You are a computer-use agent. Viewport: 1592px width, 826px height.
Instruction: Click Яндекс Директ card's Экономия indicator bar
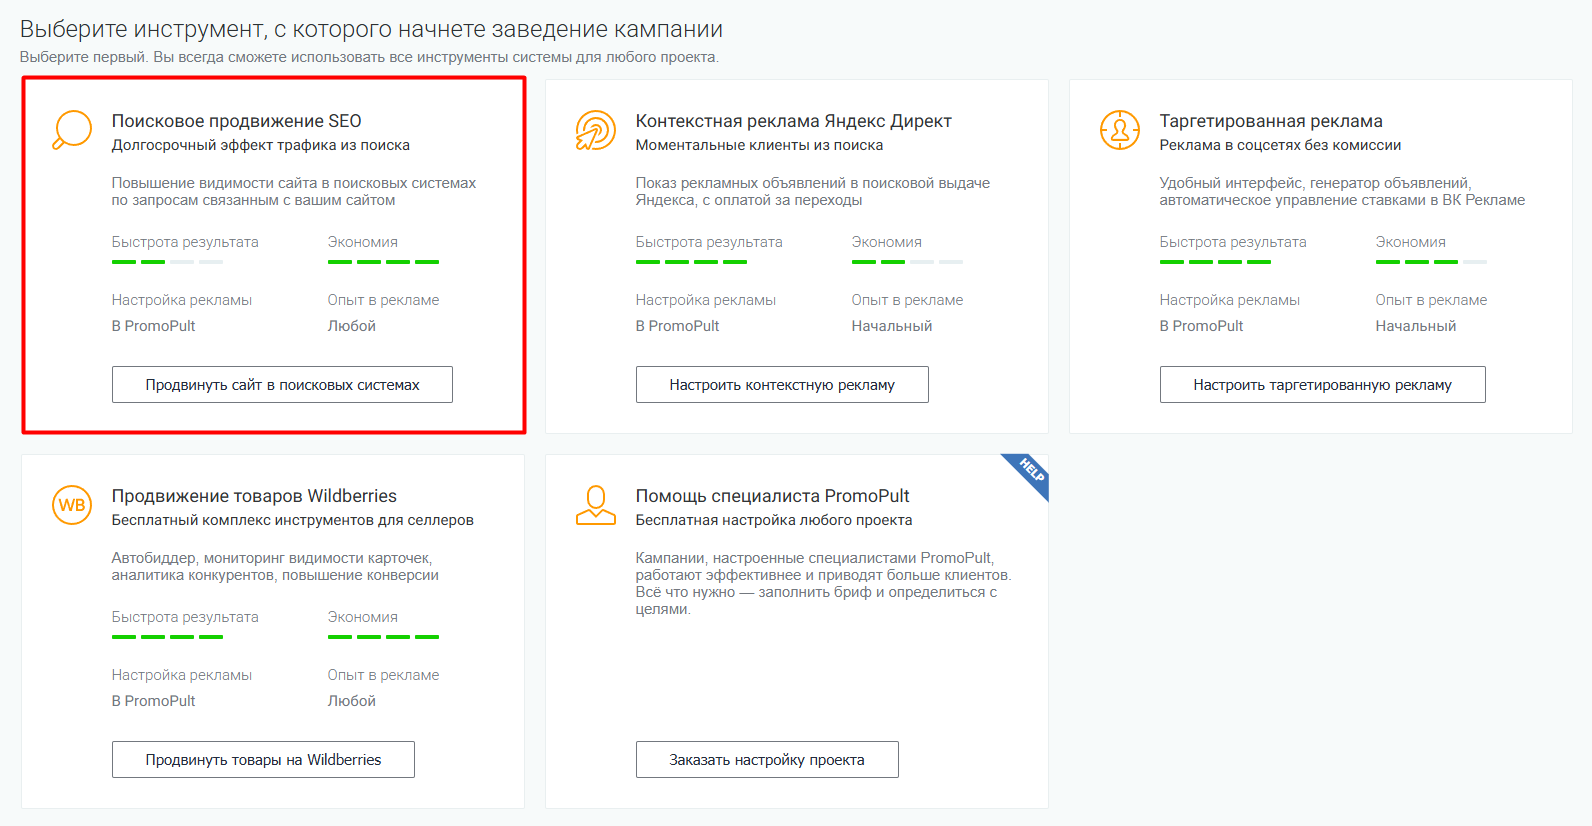[907, 262]
